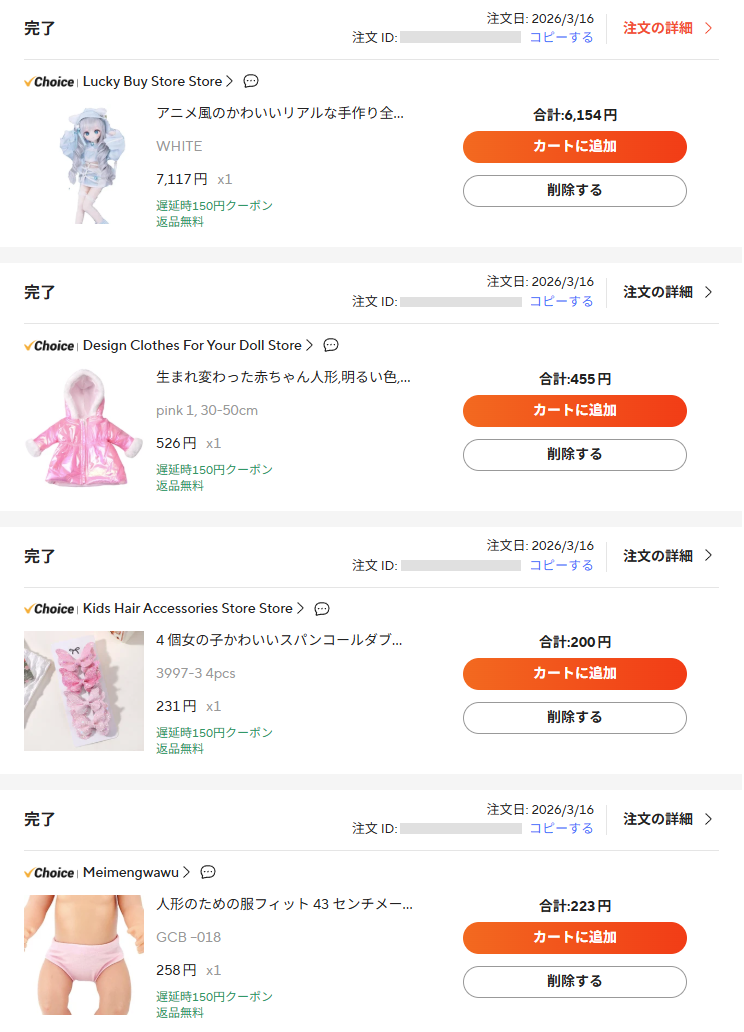Open the anime doll product thumbnail

[x=84, y=164]
